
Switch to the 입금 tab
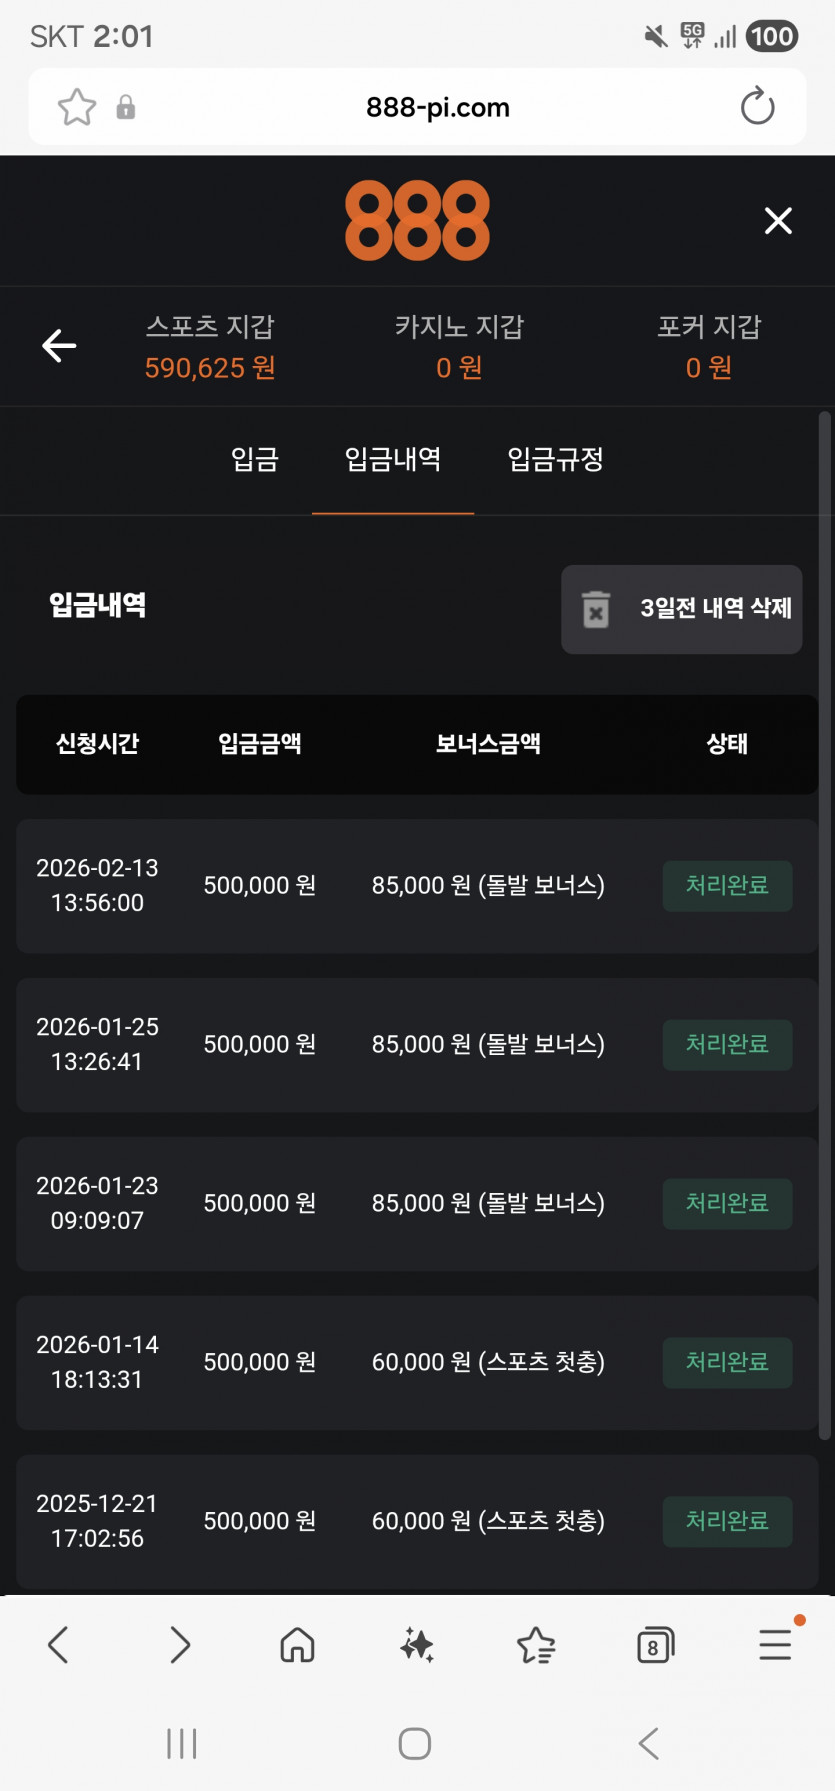point(255,459)
